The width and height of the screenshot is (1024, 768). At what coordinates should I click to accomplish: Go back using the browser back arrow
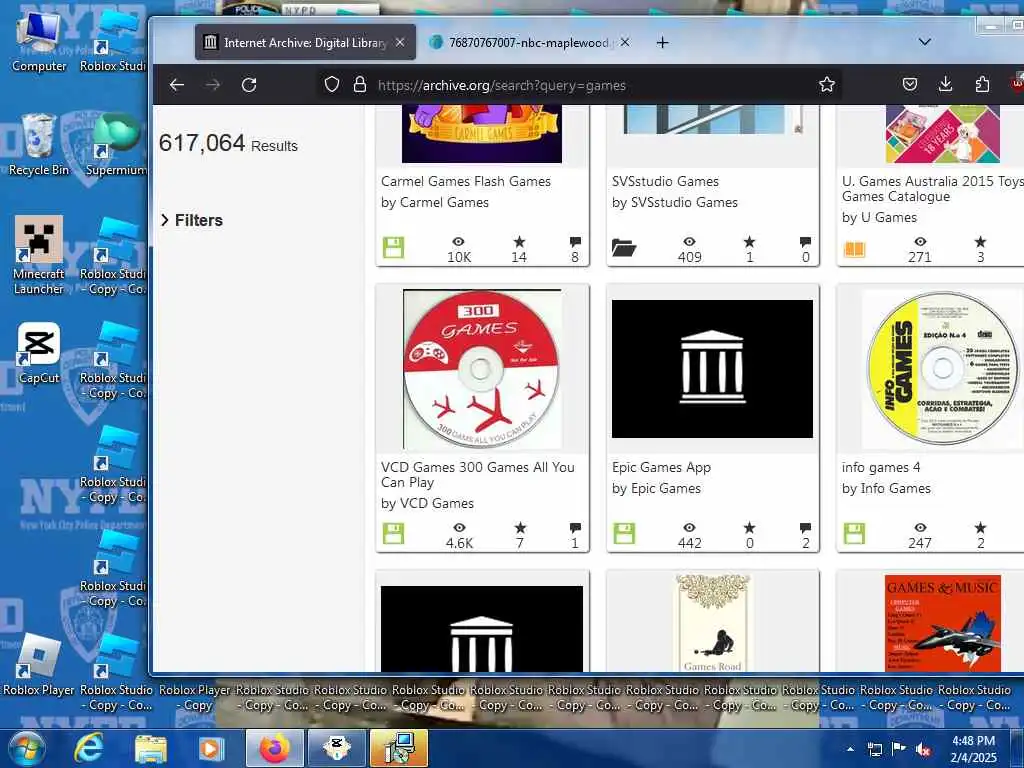pos(177,85)
